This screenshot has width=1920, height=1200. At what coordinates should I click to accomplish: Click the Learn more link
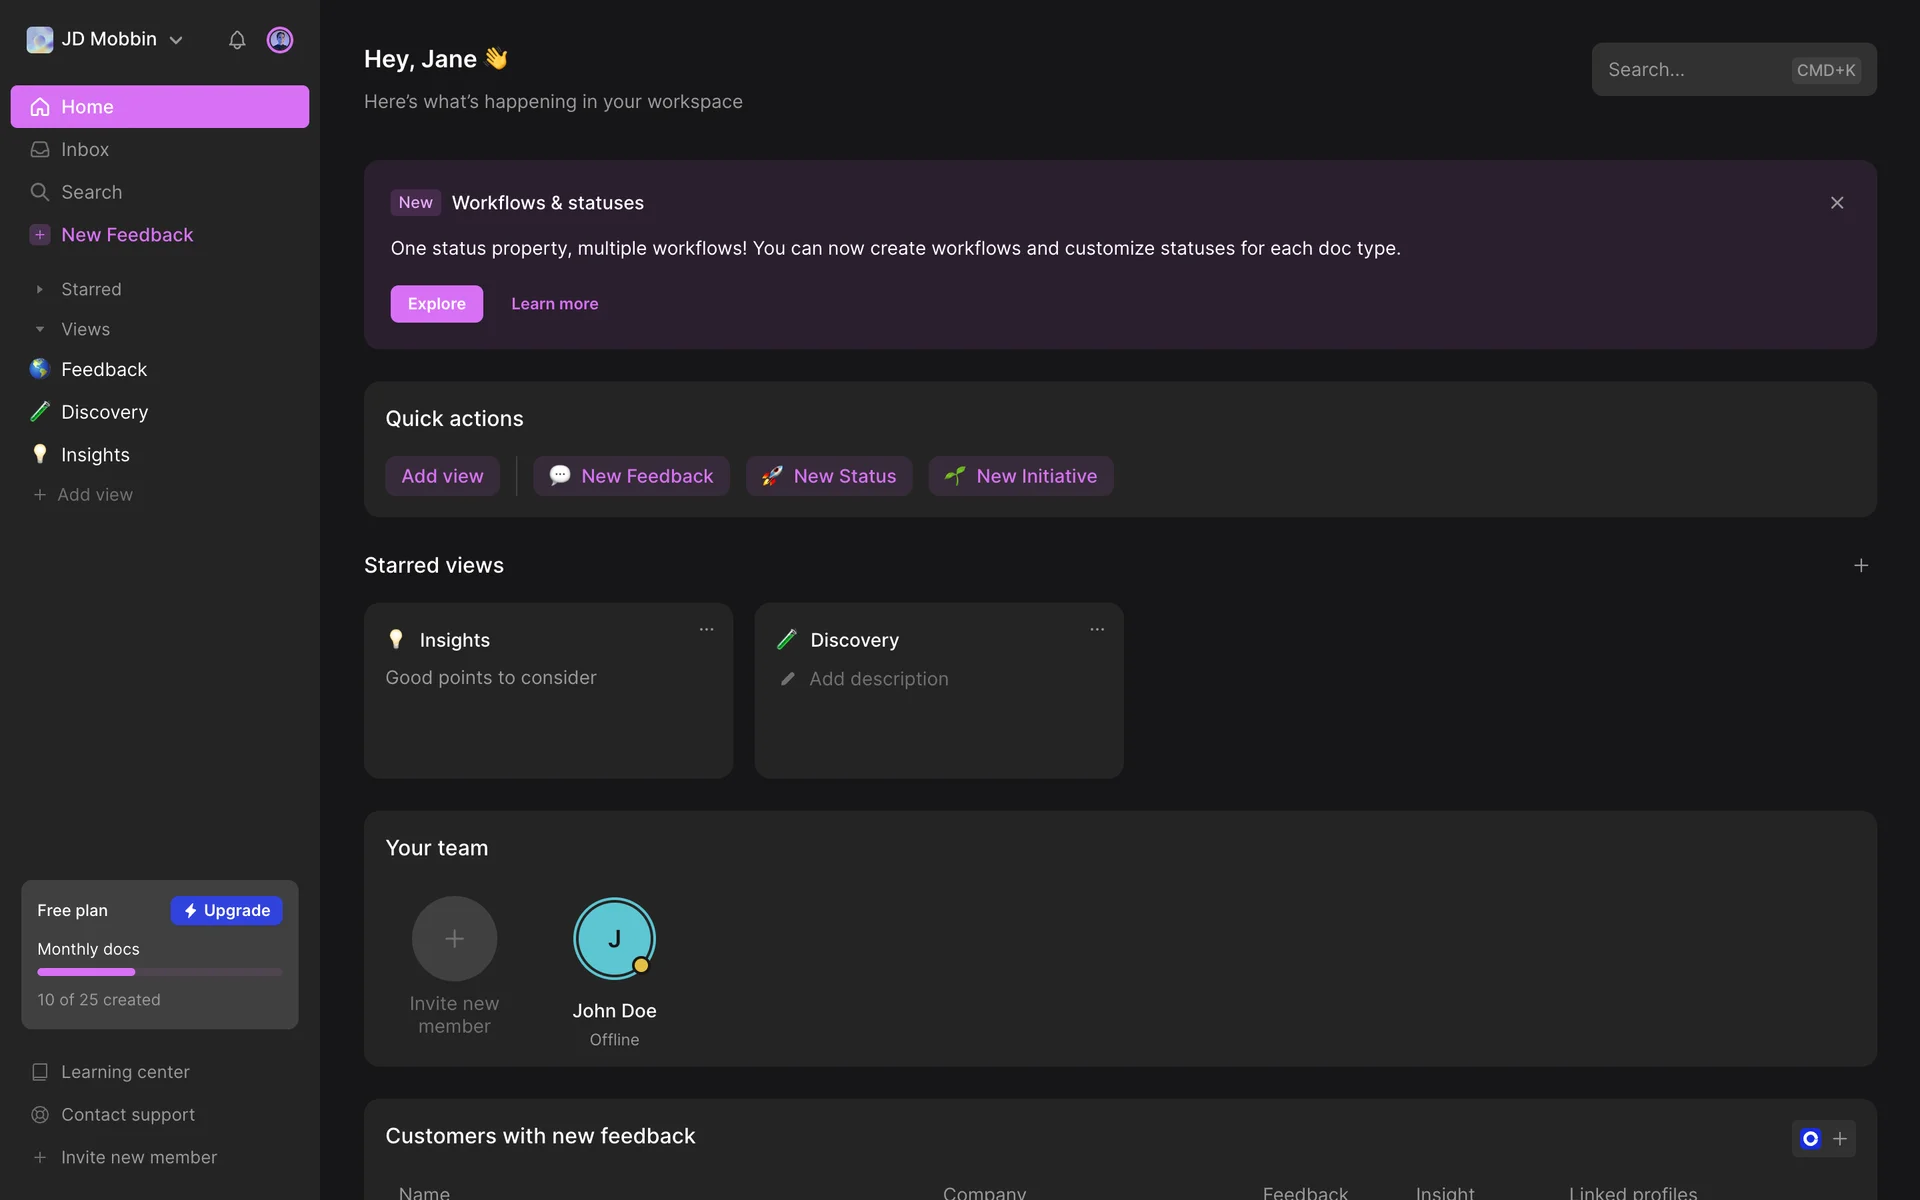pyautogui.click(x=554, y=304)
